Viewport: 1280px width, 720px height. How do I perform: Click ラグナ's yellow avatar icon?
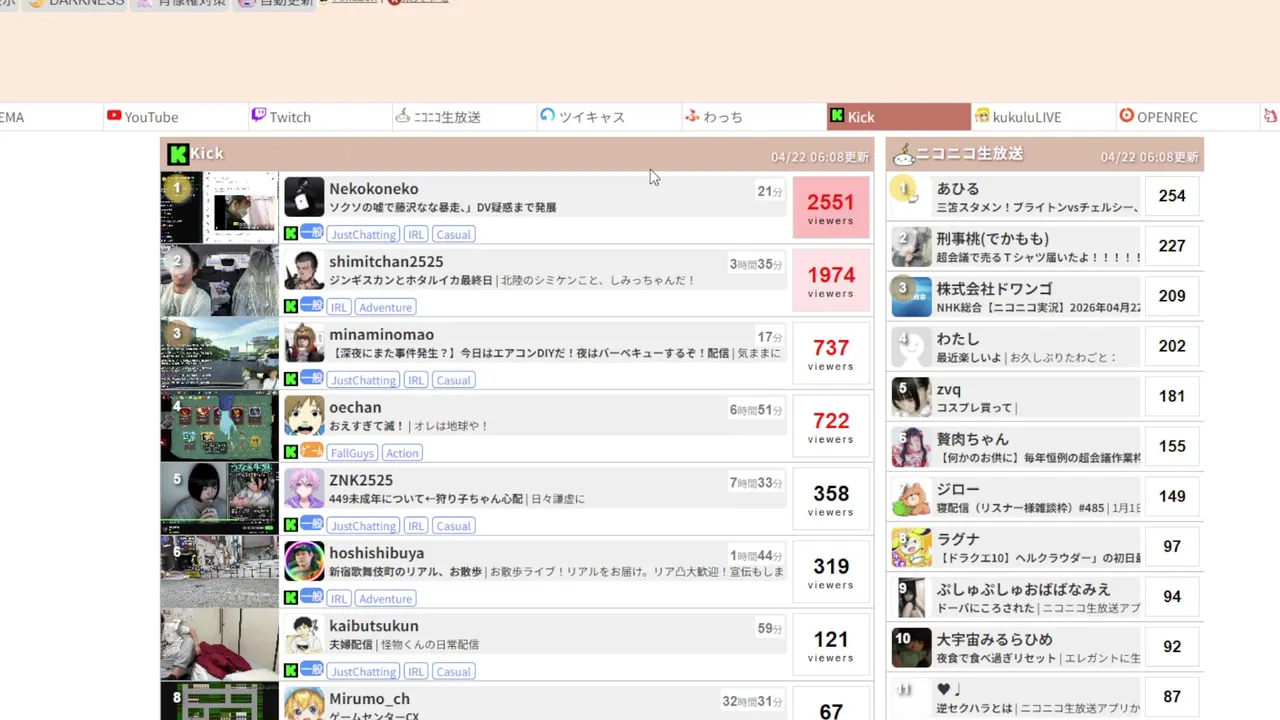click(911, 546)
